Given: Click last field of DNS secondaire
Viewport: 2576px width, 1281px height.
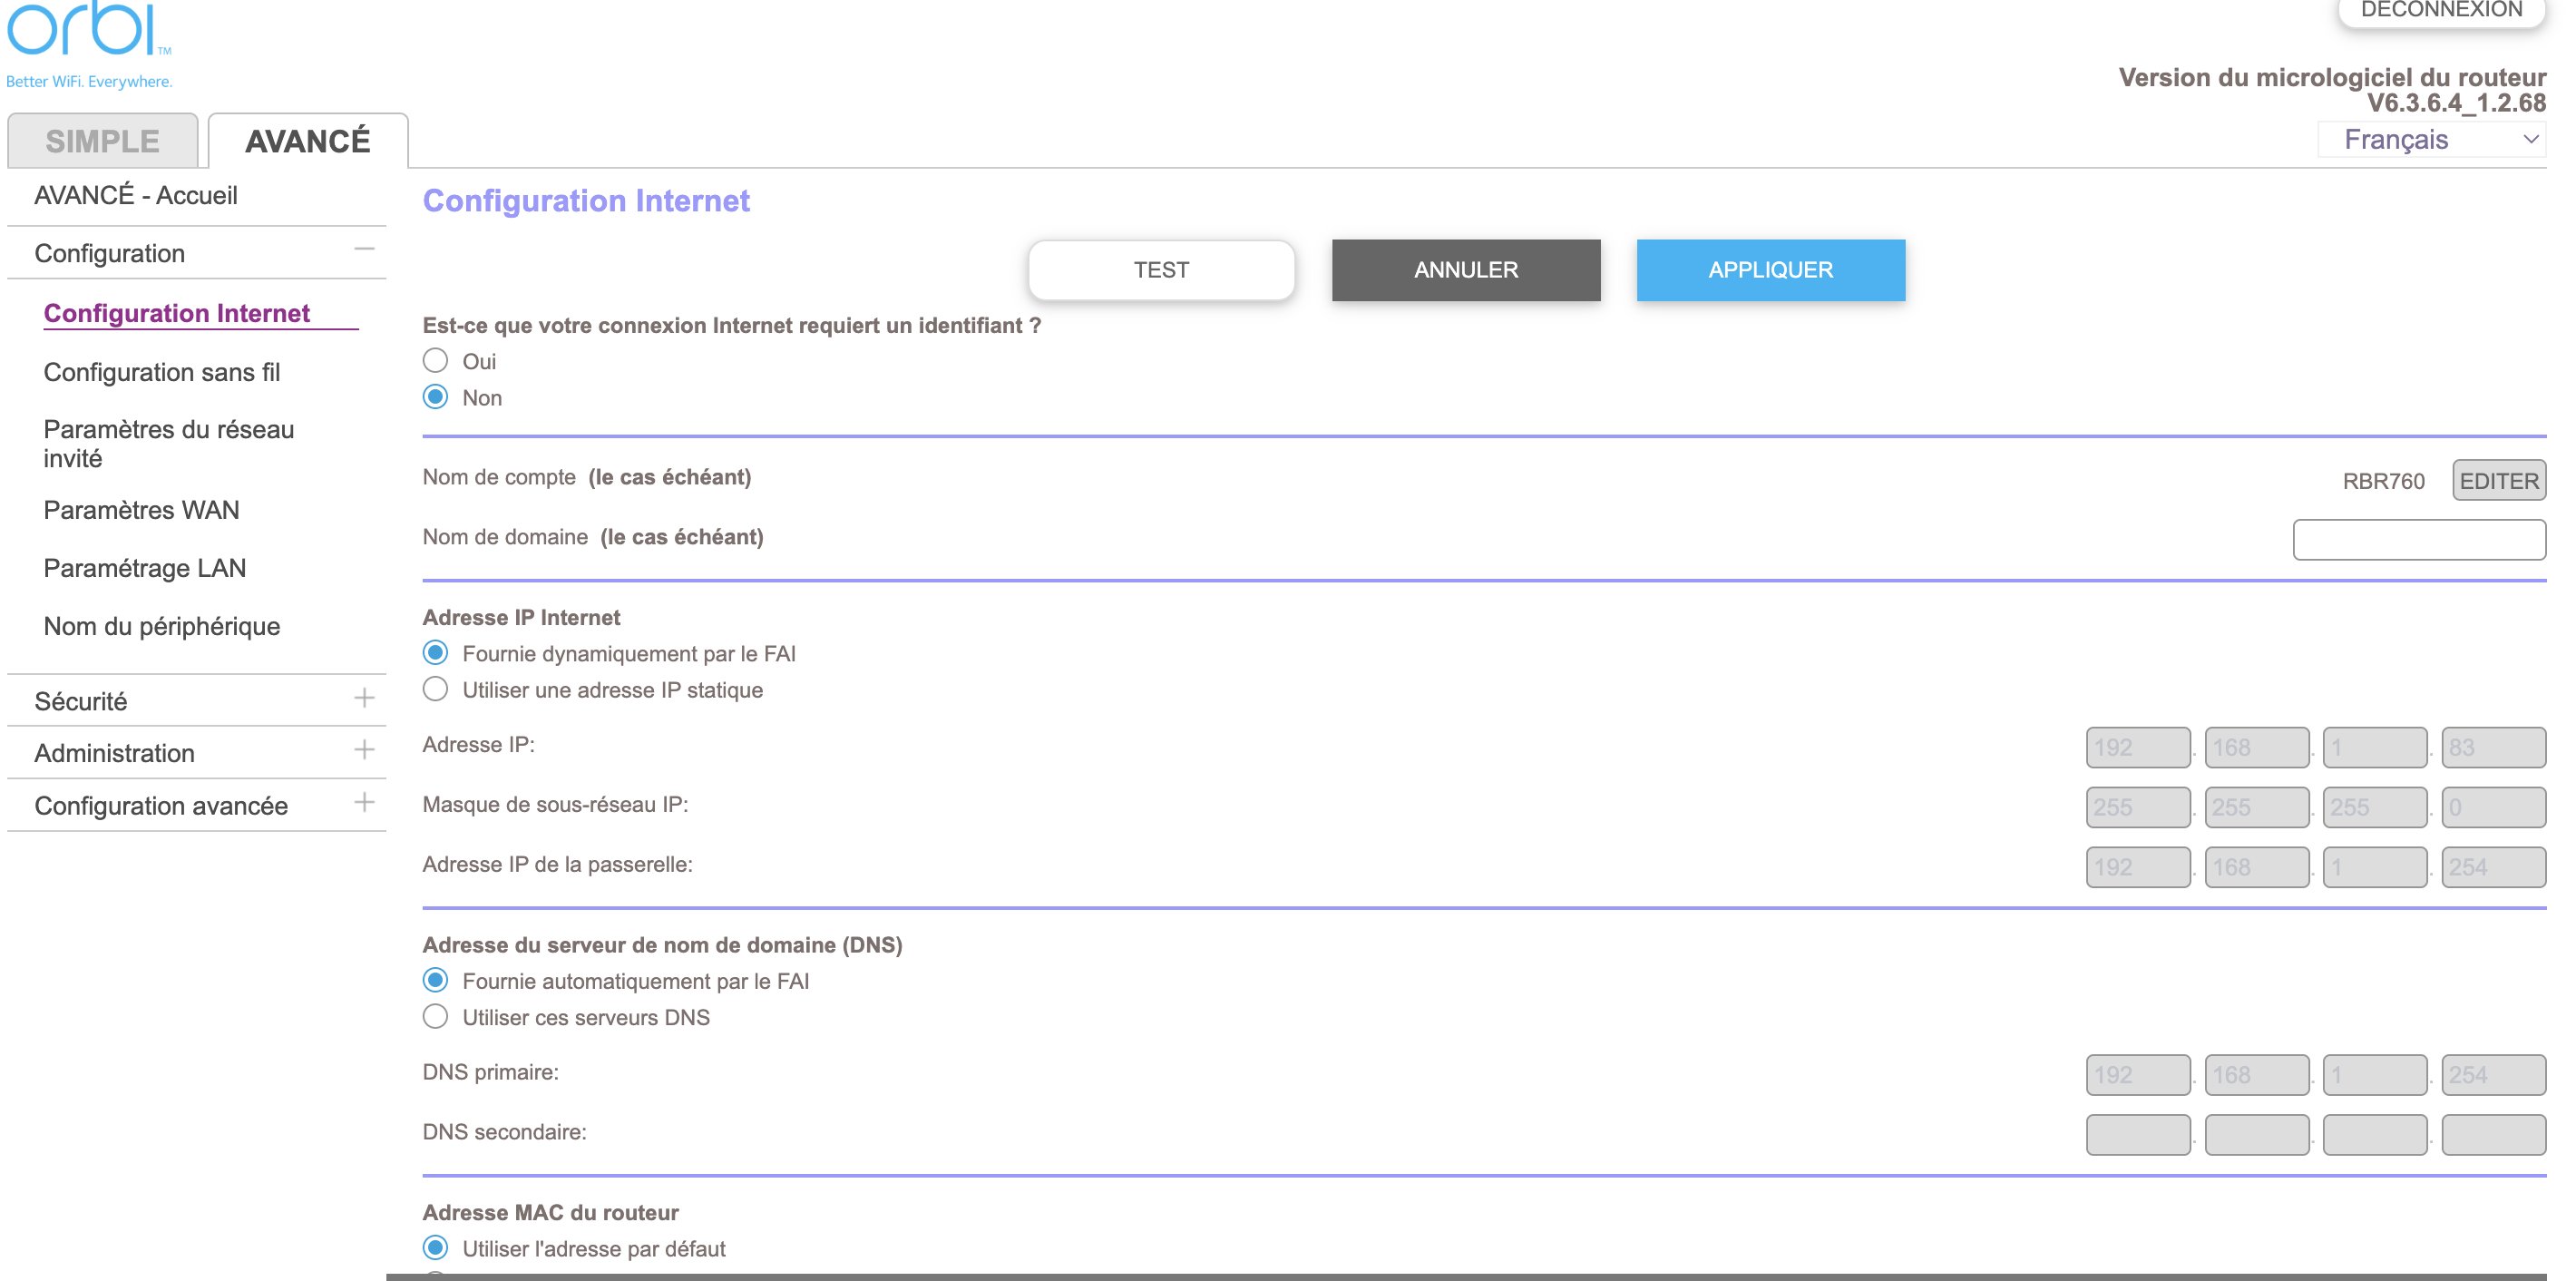Looking at the screenshot, I should [x=2493, y=1135].
